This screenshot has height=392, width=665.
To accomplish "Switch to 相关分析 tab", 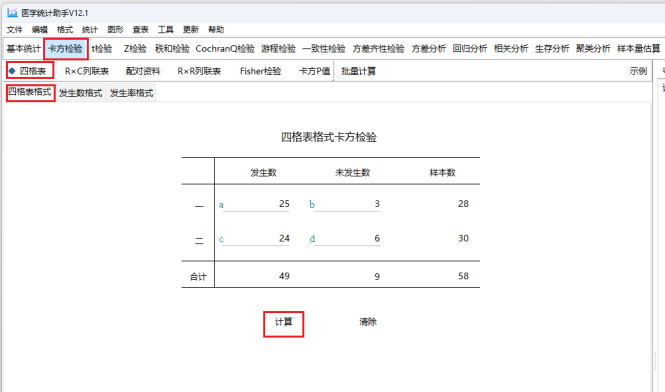I will (x=511, y=48).
